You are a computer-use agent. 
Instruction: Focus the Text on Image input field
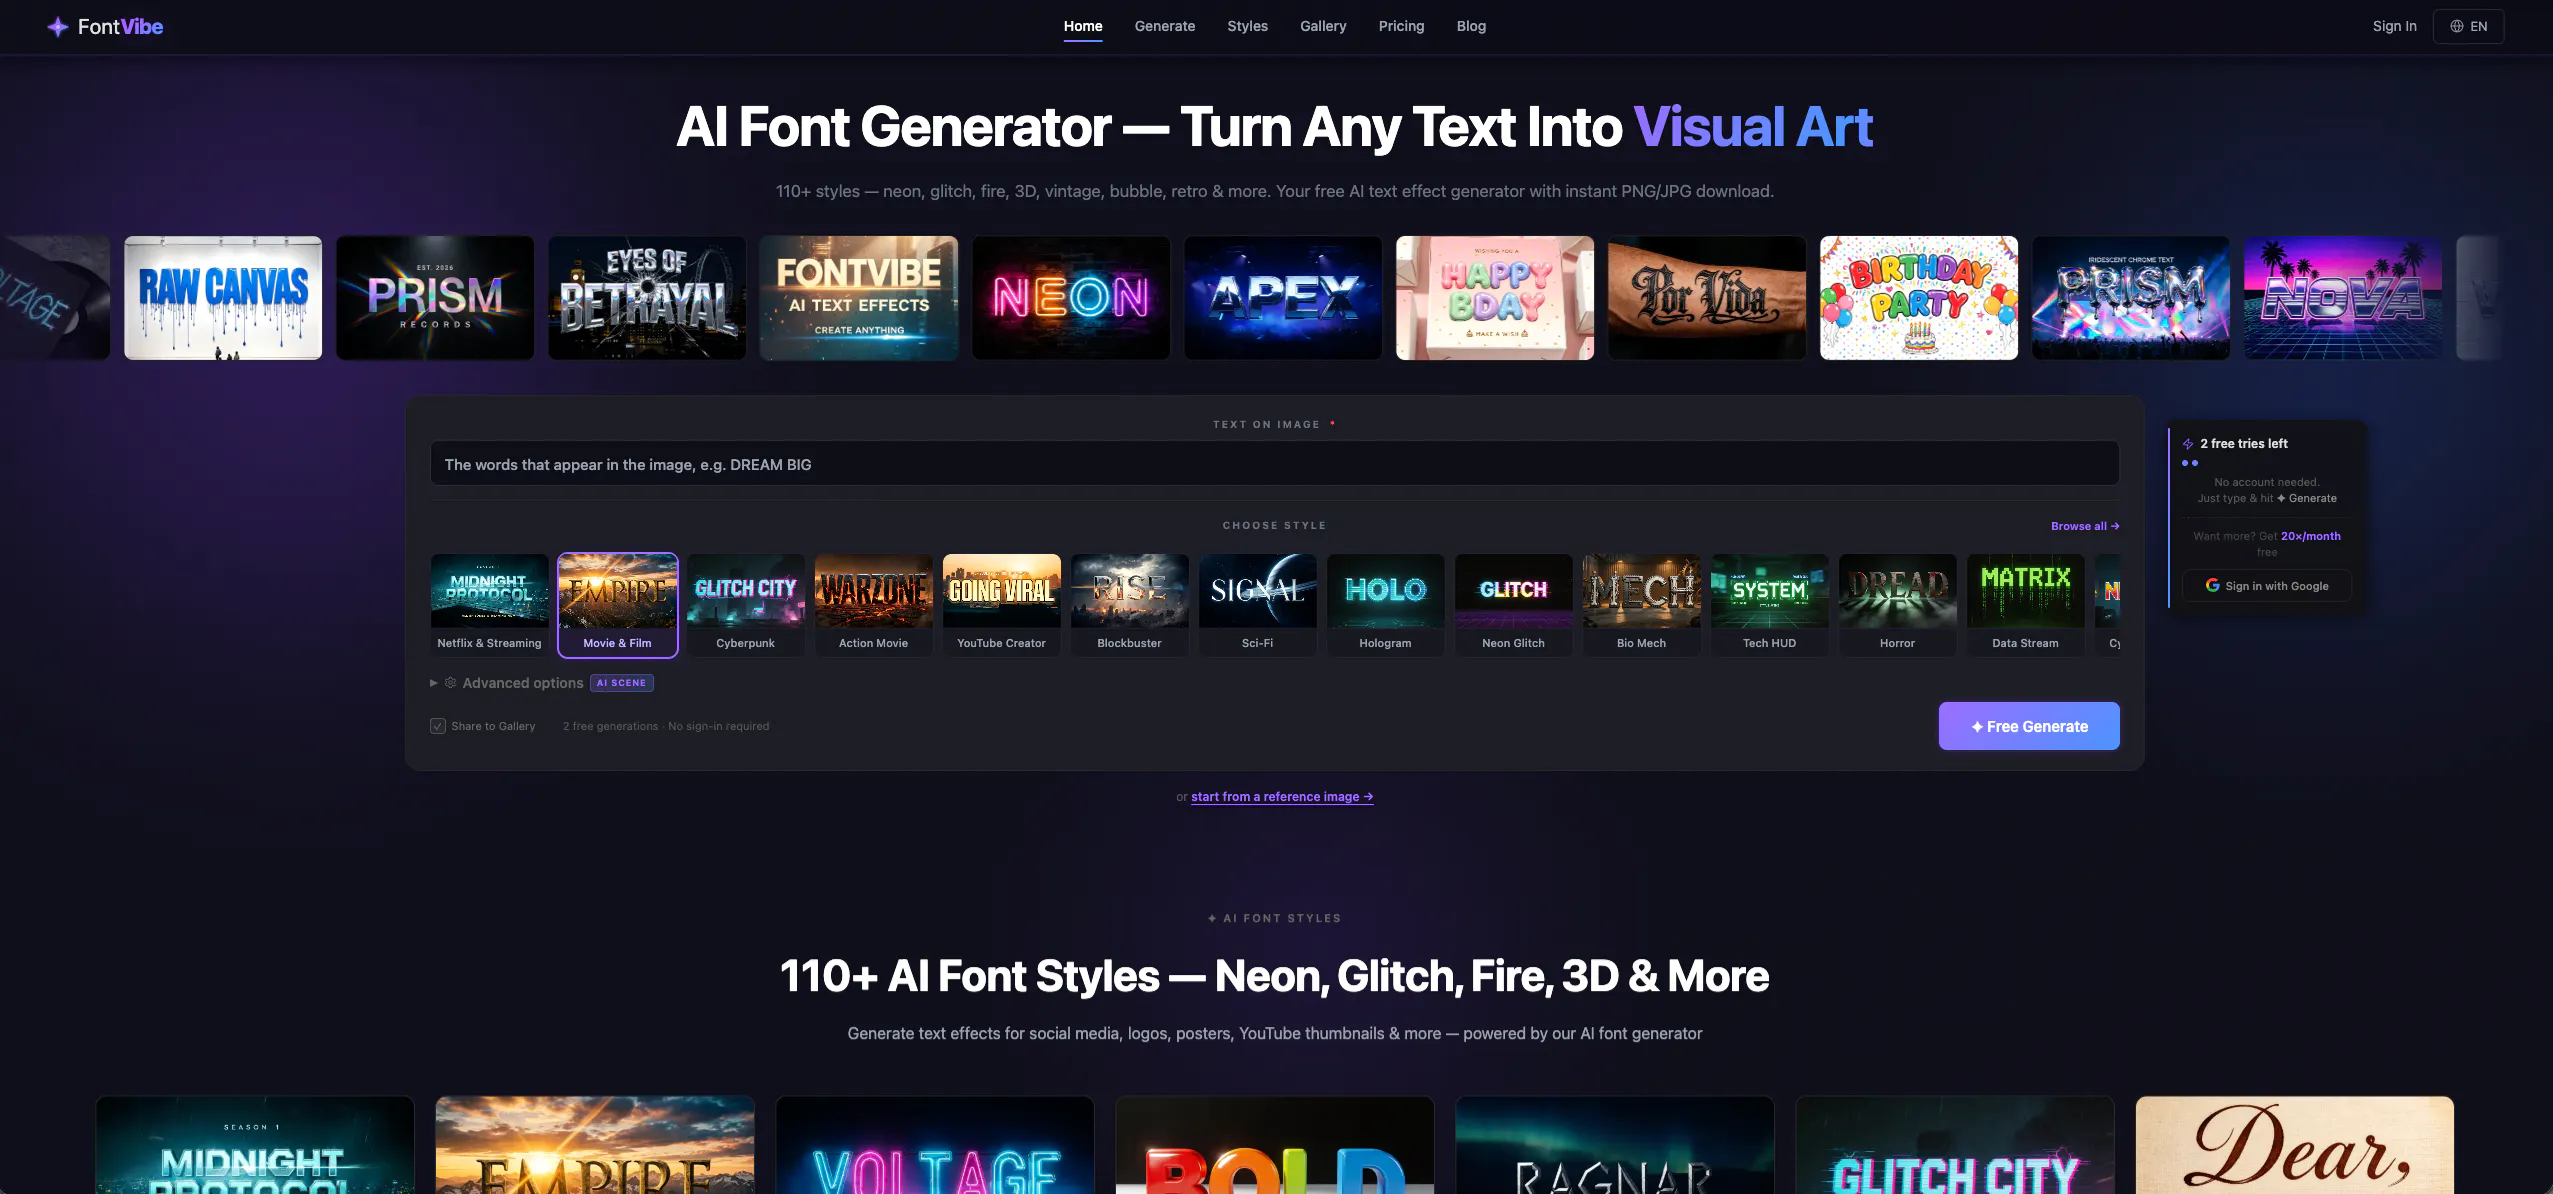click(x=1274, y=464)
